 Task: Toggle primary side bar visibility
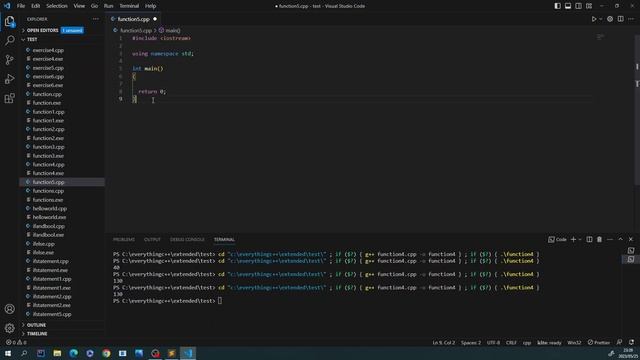[557, 6]
